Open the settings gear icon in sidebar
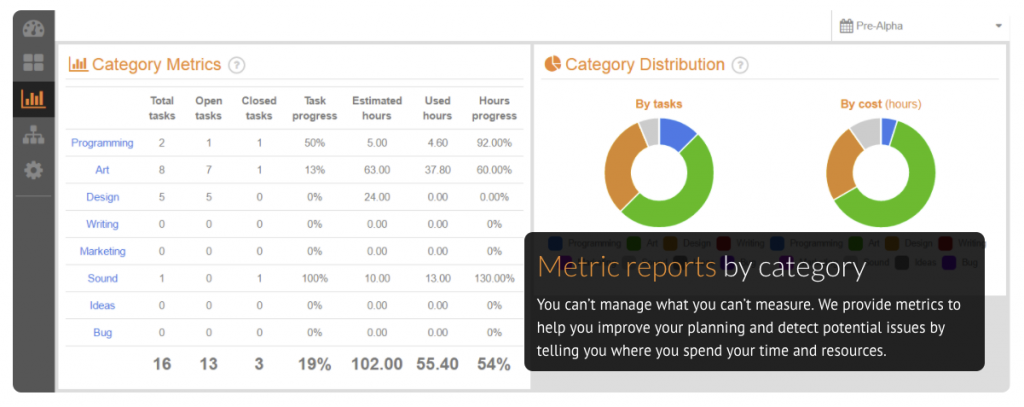Image resolution: width=1024 pixels, height=407 pixels. click(33, 171)
